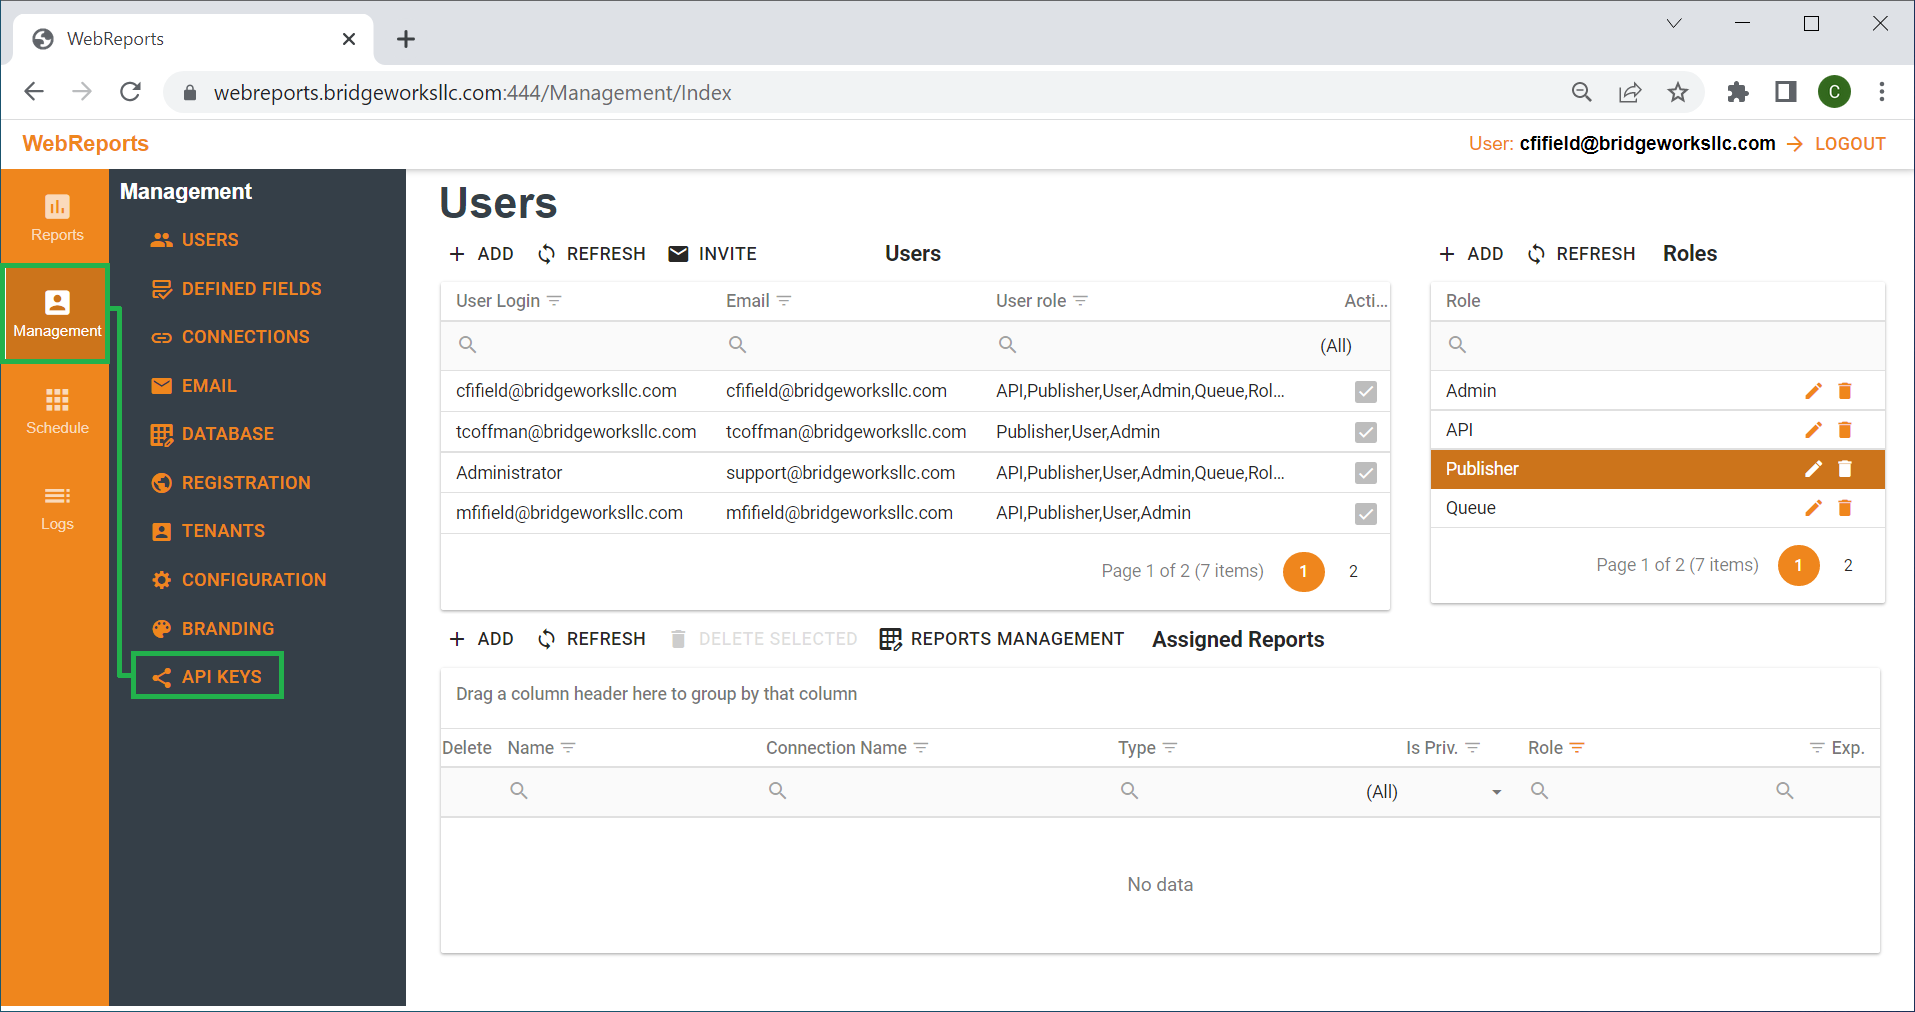Open the Reports sidebar section
The image size is (1915, 1012).
point(57,218)
